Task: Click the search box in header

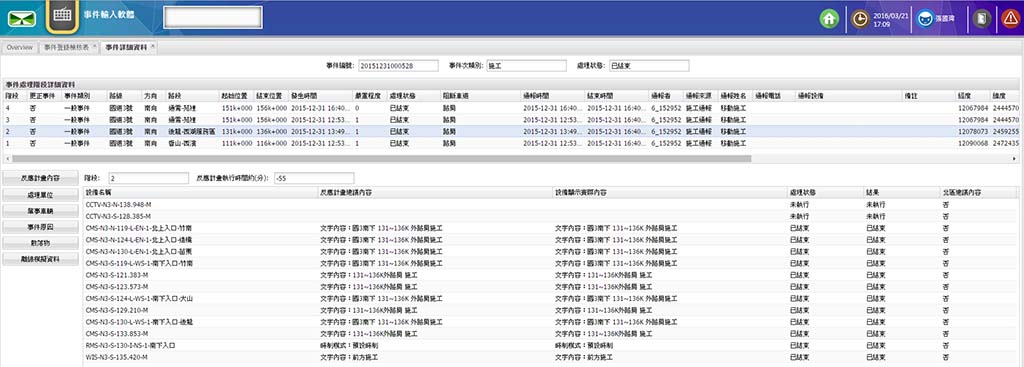Action: 213,18
